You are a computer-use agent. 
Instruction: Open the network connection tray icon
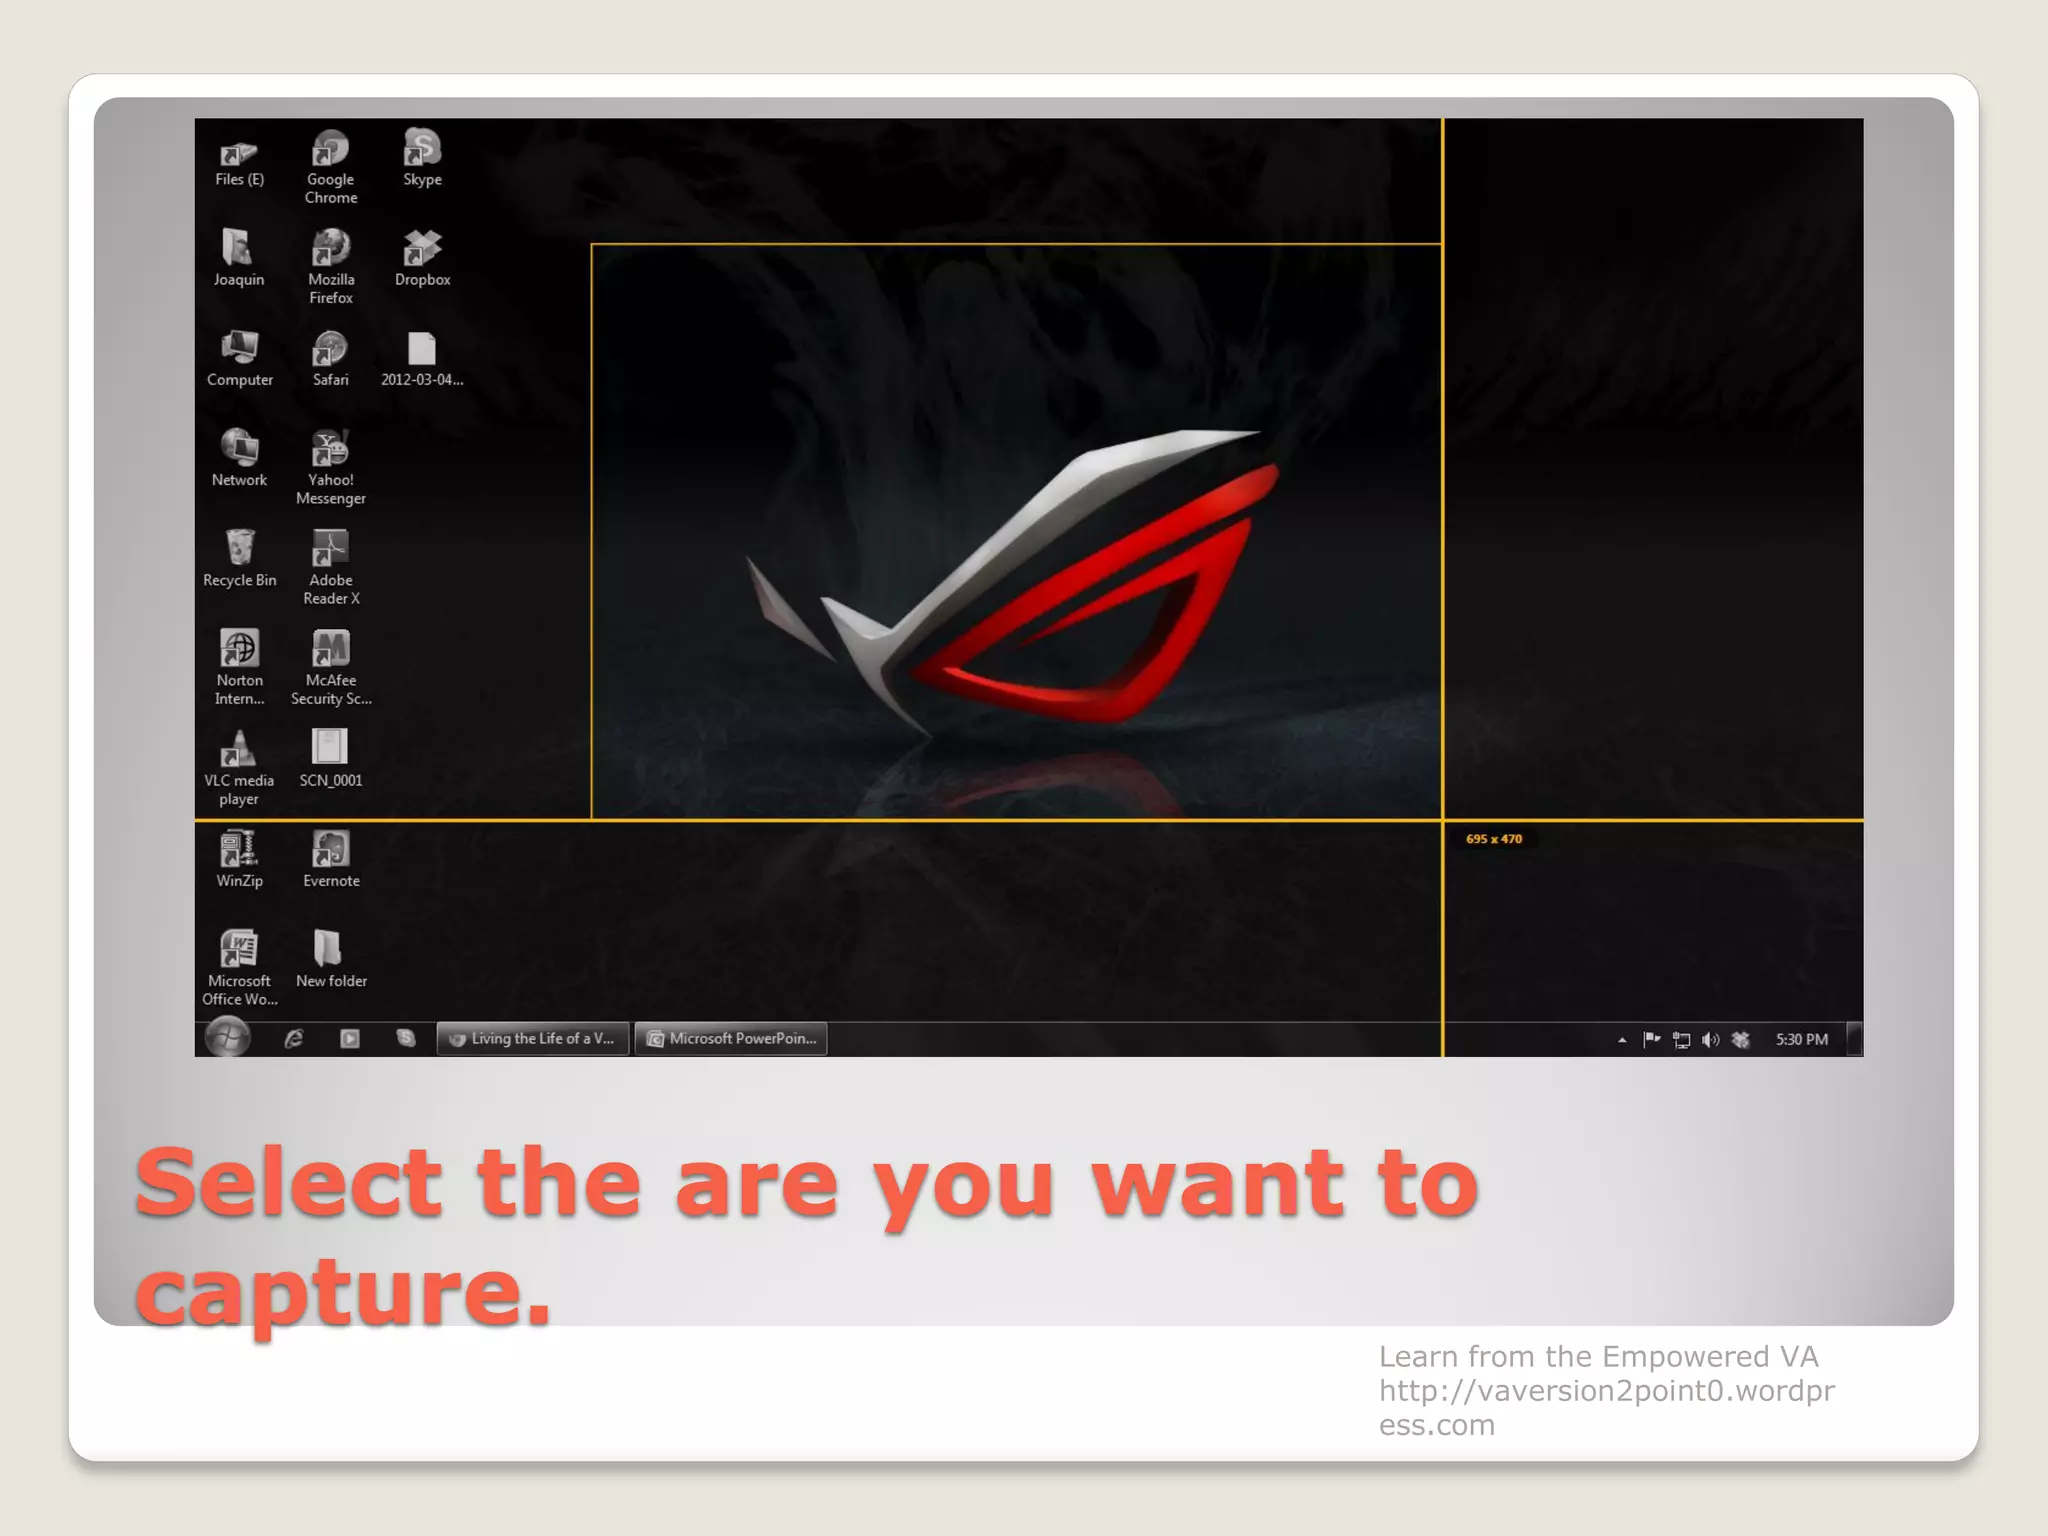[1682, 1040]
